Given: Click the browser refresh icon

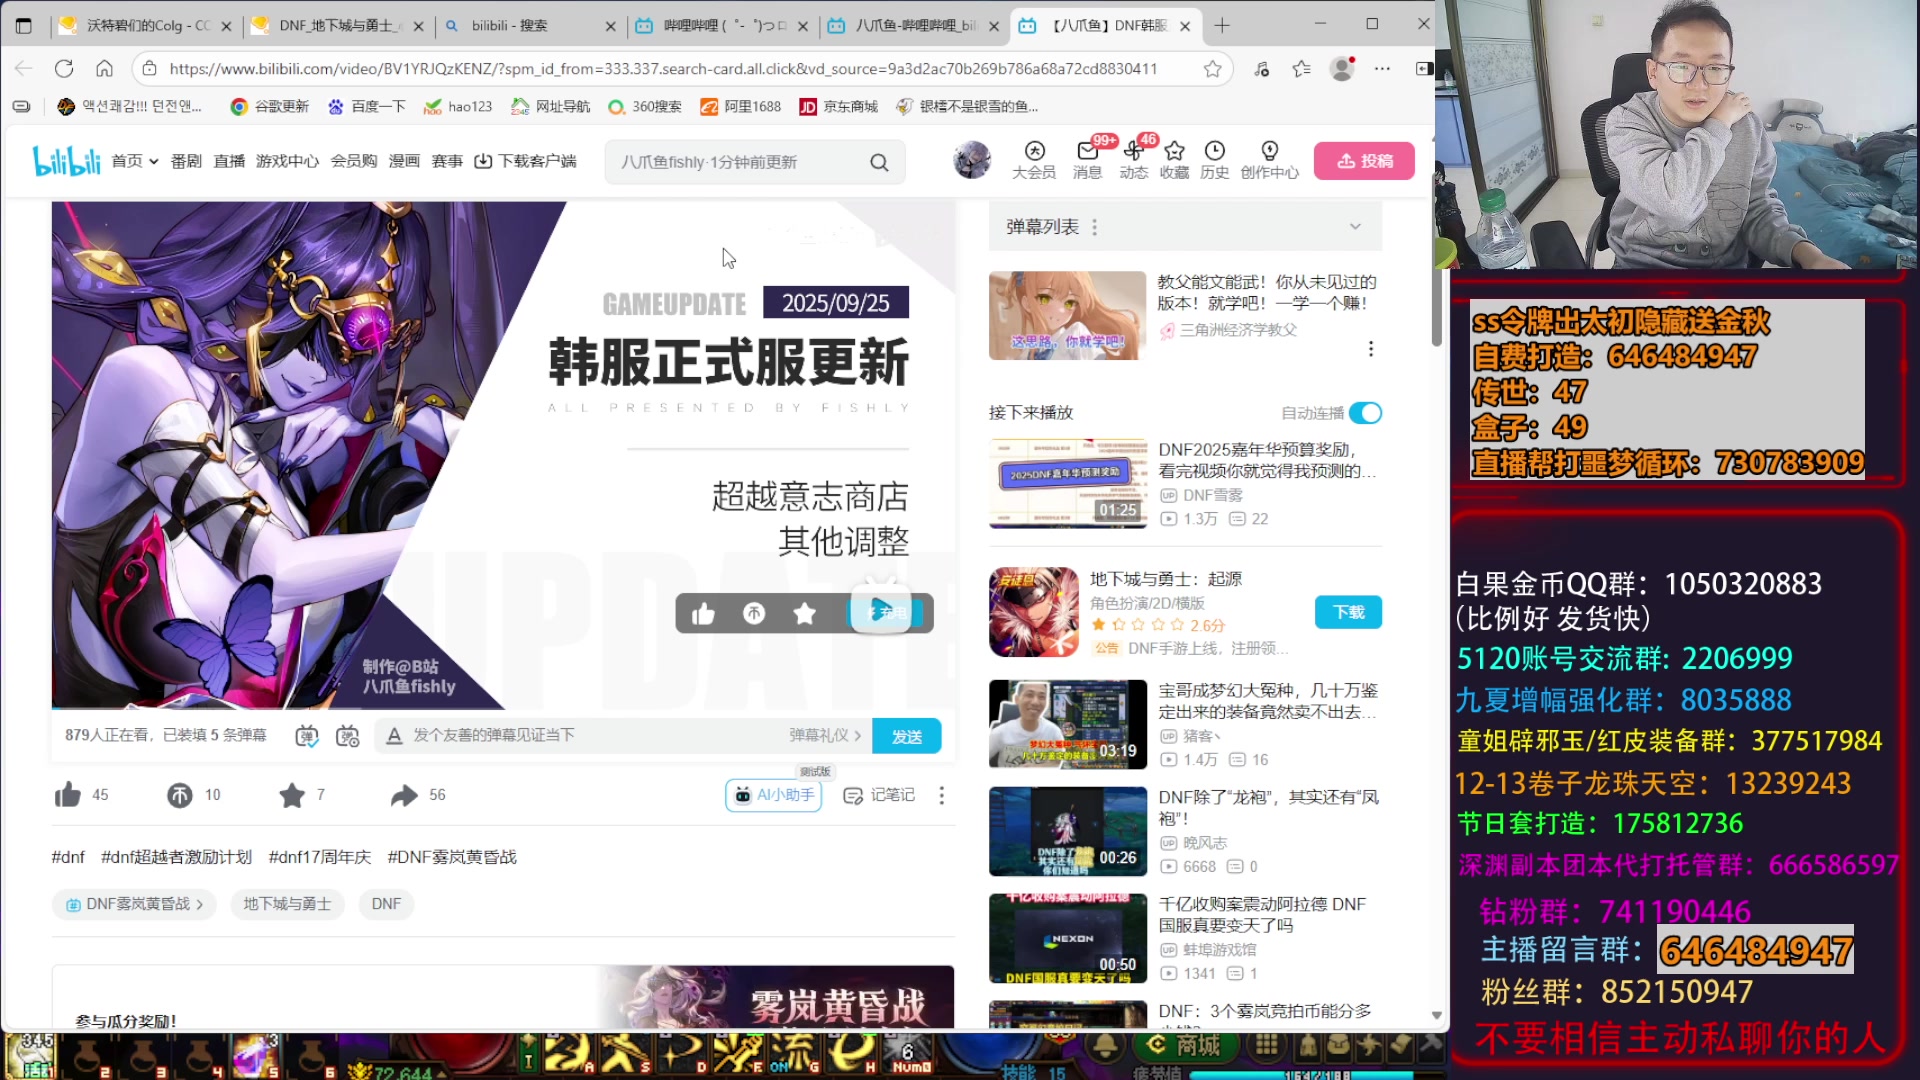Looking at the screenshot, I should 64,68.
